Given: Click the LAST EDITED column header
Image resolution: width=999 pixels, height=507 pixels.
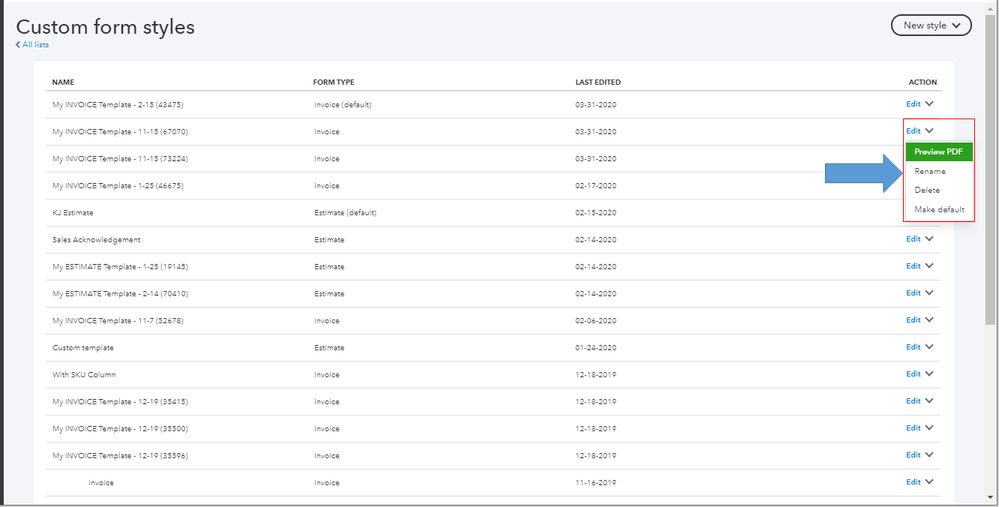Looking at the screenshot, I should click(598, 82).
